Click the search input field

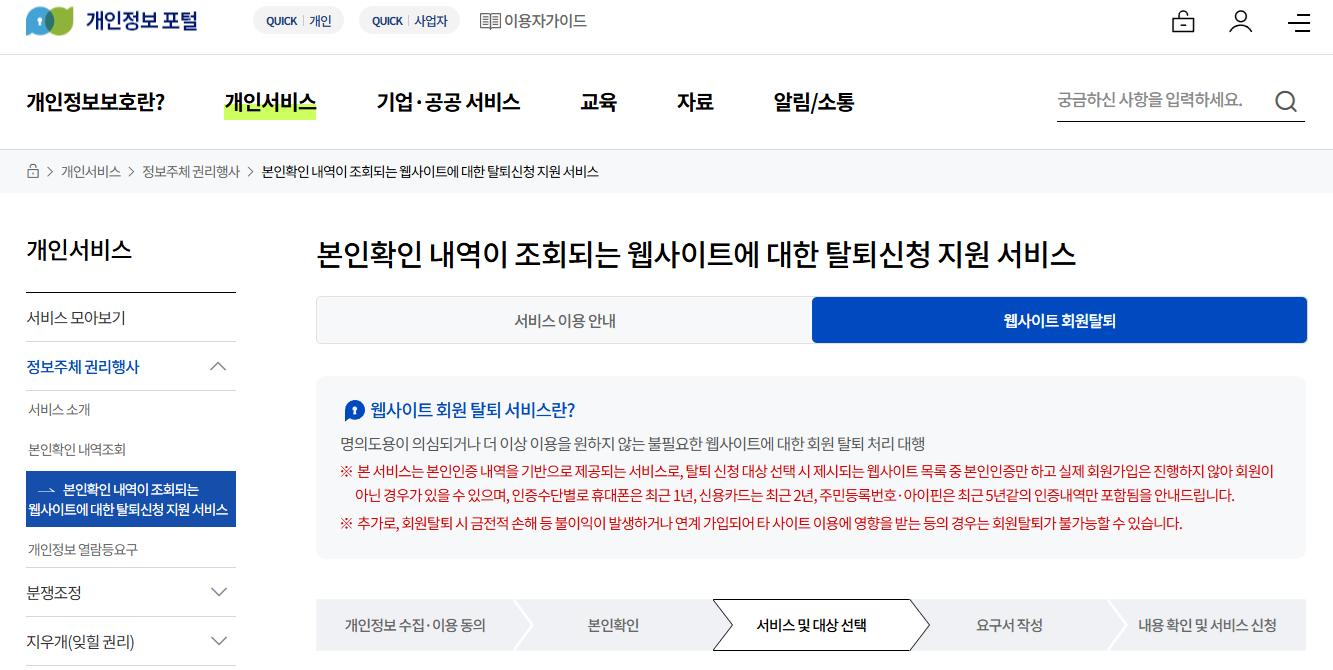point(1150,101)
